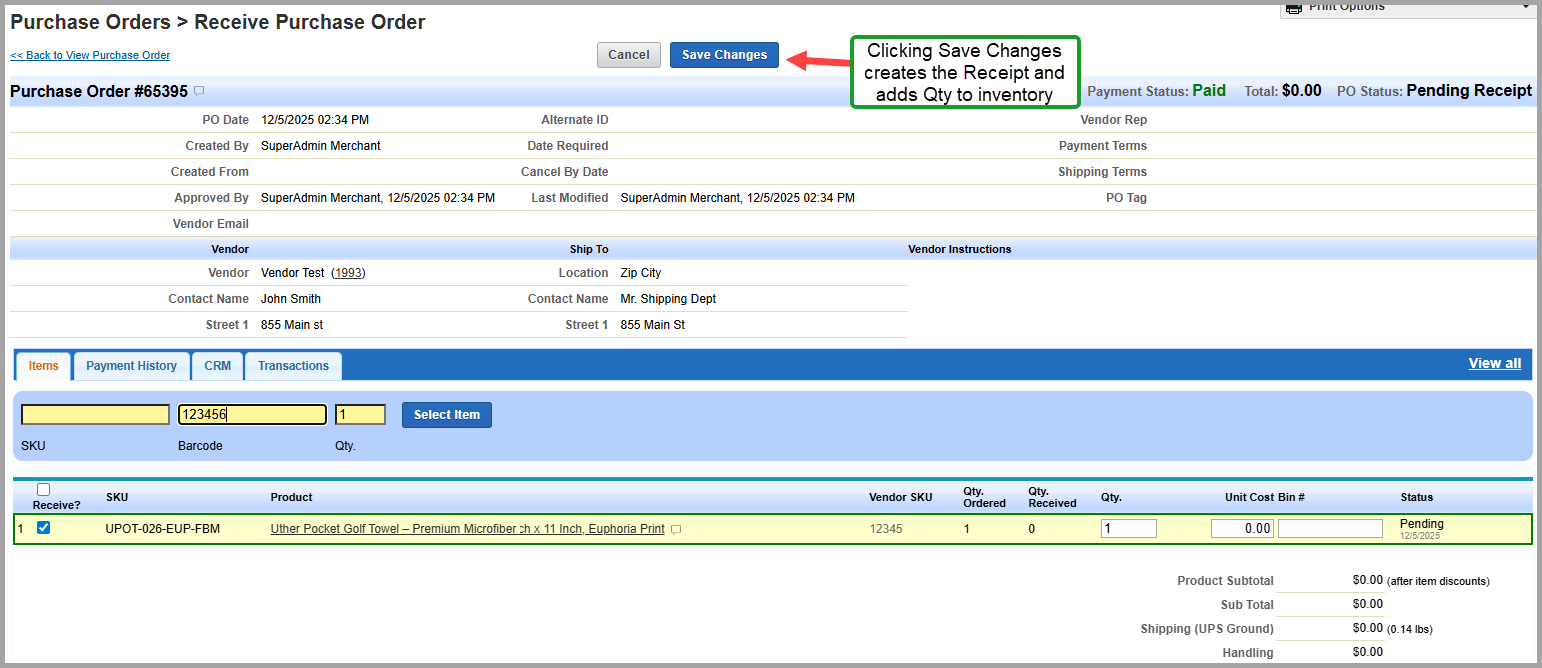This screenshot has width=1542, height=668.
Task: Click the Cancel button
Action: [629, 55]
